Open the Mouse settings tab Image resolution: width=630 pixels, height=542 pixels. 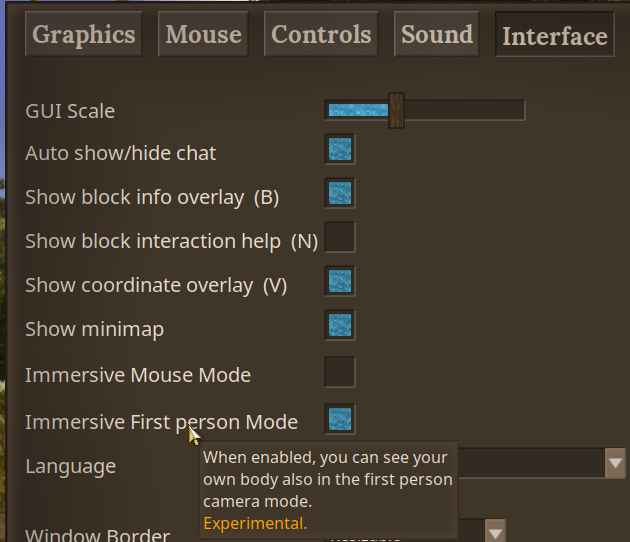tap(204, 35)
